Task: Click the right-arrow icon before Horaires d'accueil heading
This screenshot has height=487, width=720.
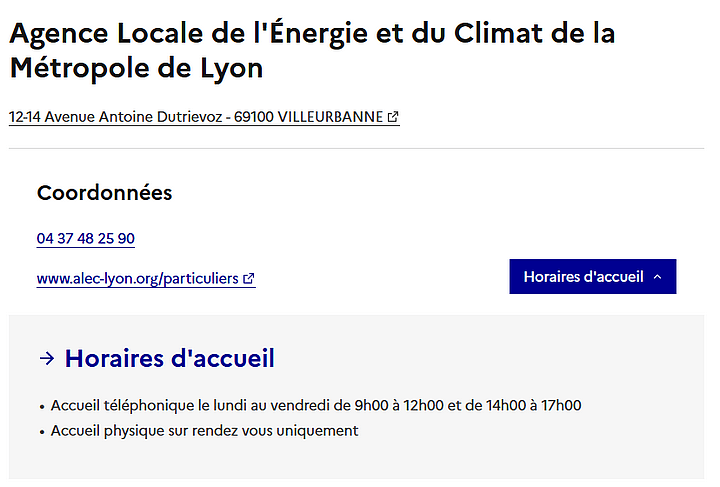Action: (x=47, y=358)
